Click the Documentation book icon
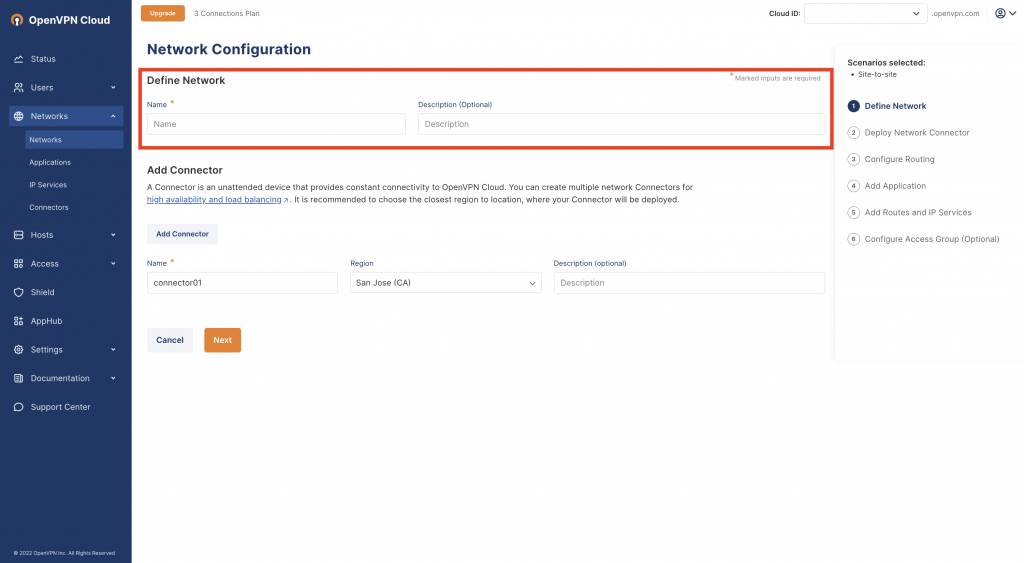Image resolution: width=1024 pixels, height=563 pixels. coord(18,378)
